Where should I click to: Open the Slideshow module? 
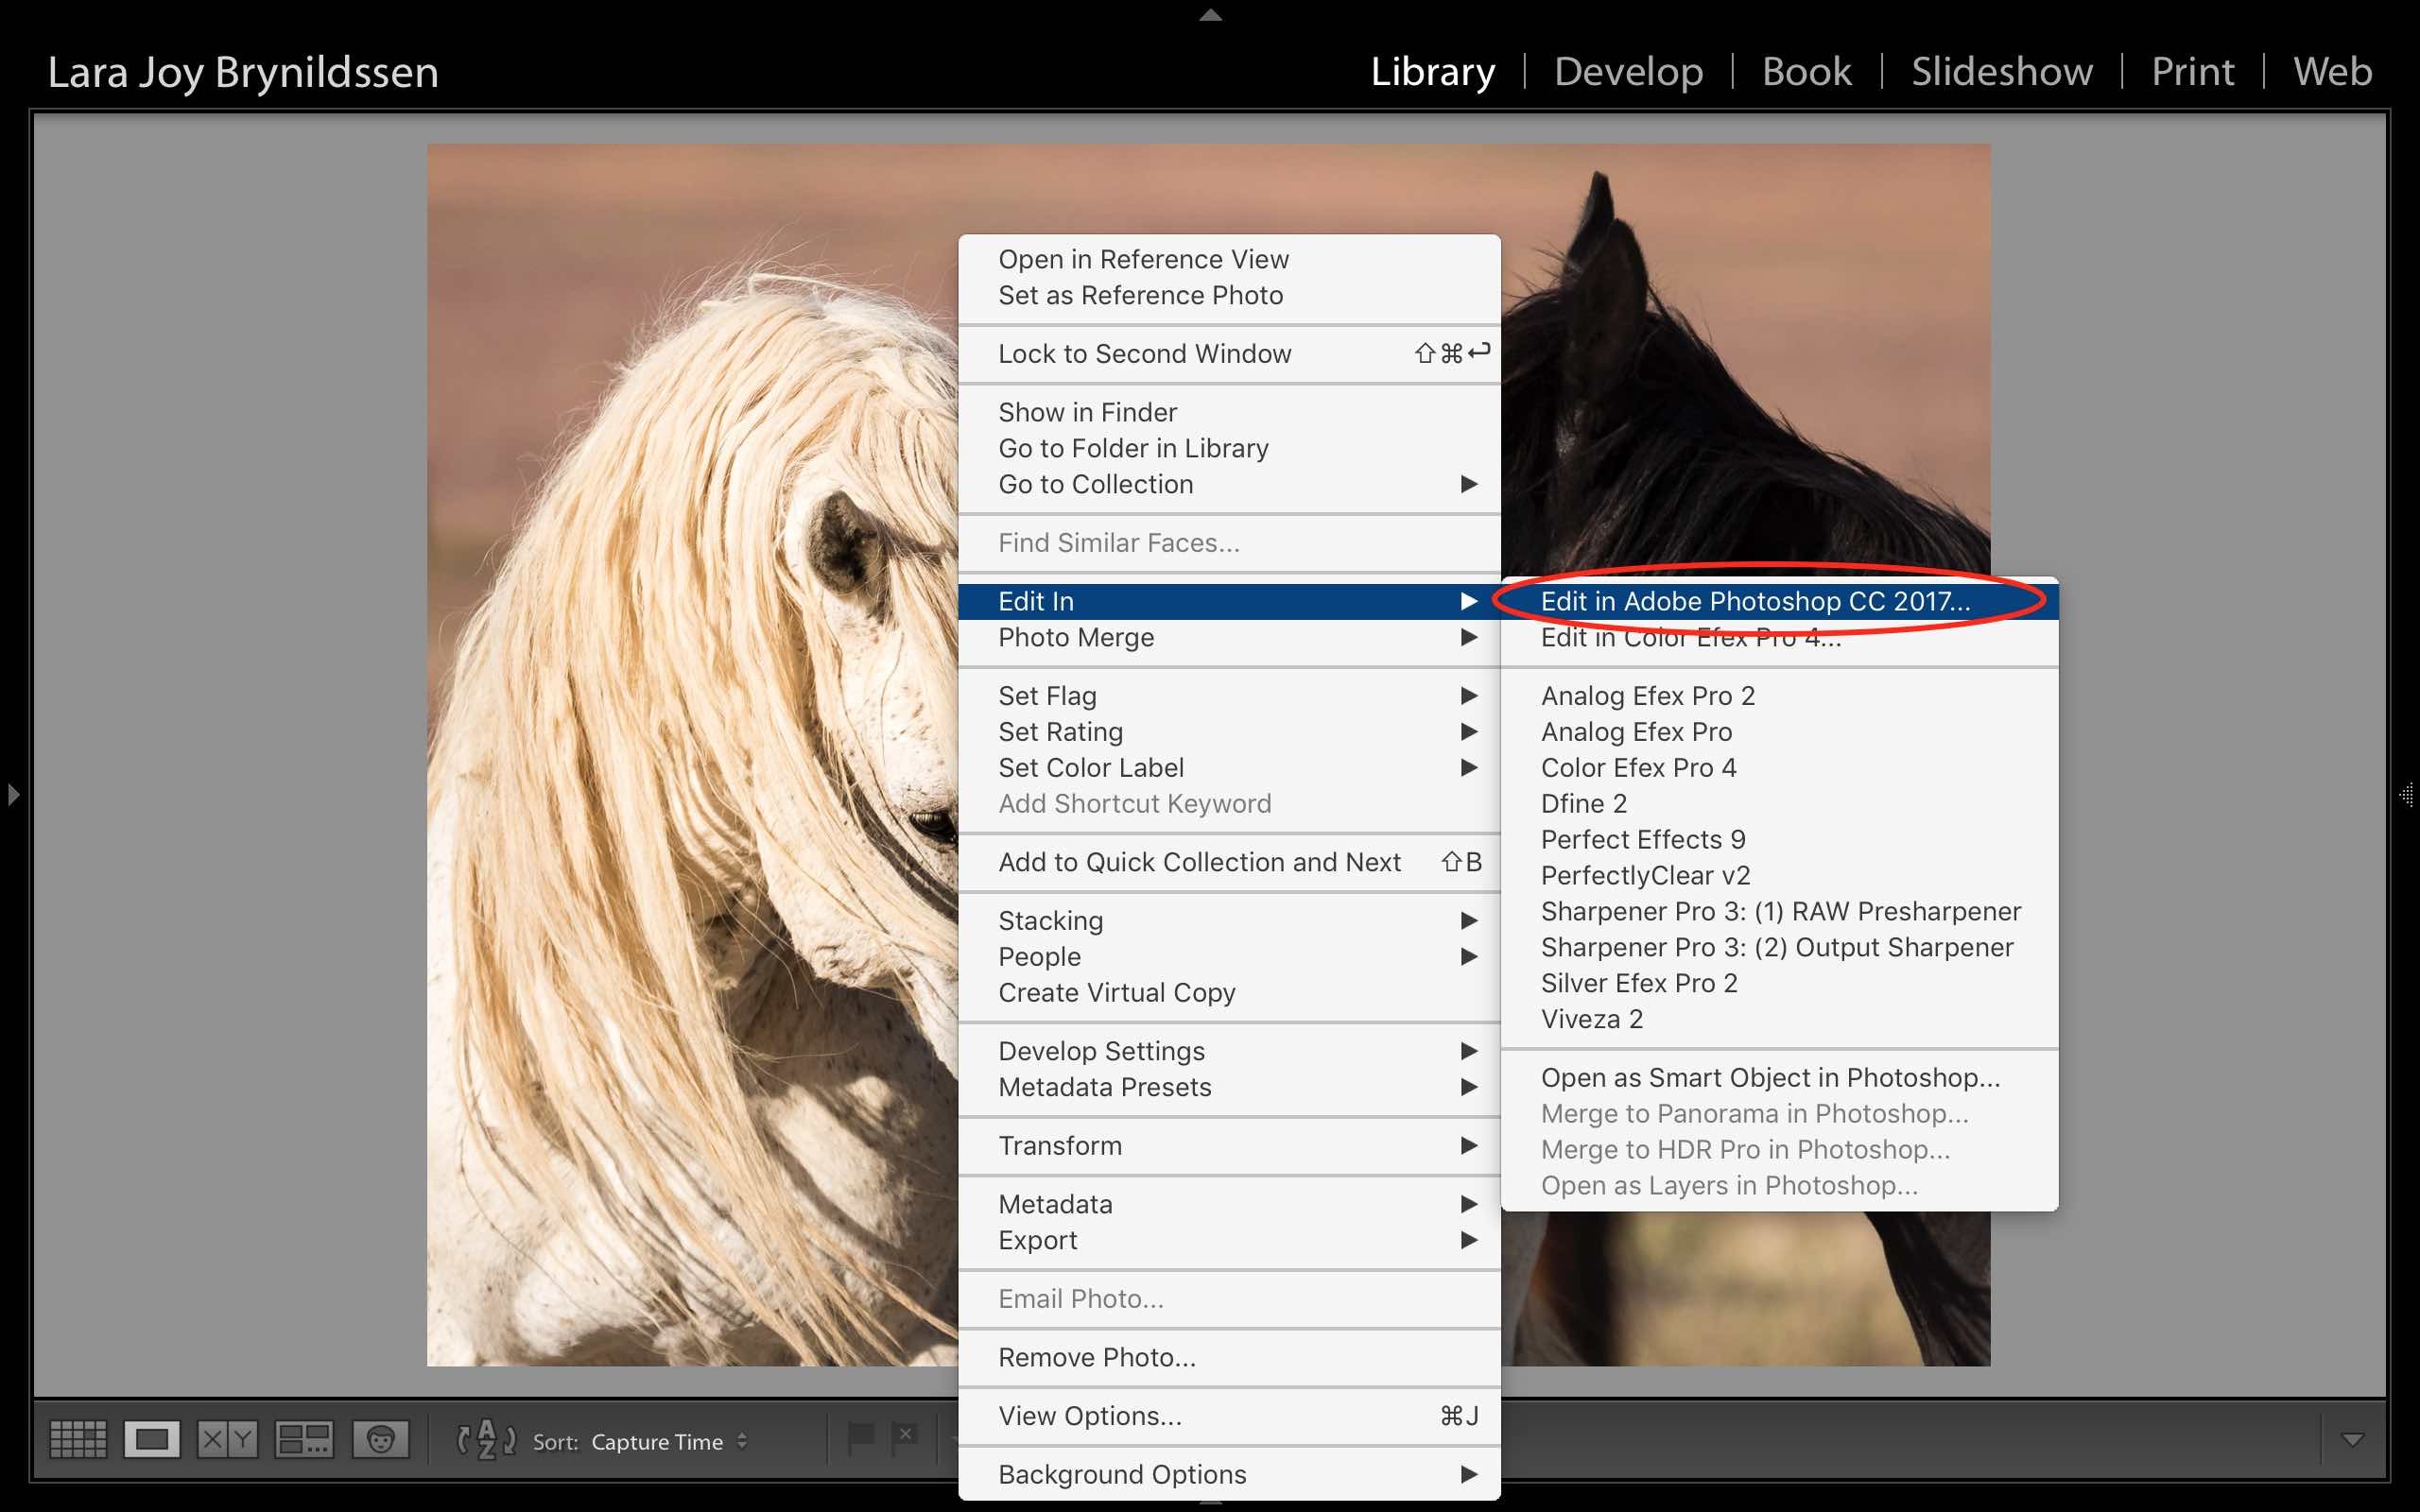[x=2001, y=72]
